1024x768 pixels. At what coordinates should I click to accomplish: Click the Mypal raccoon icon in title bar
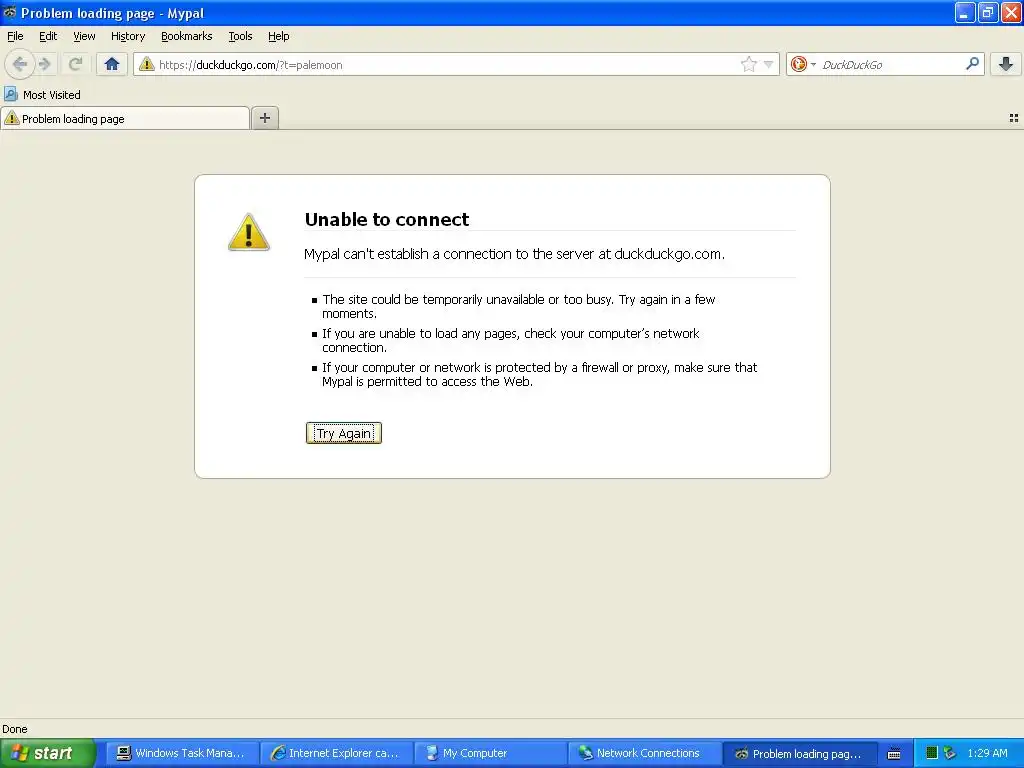point(10,12)
